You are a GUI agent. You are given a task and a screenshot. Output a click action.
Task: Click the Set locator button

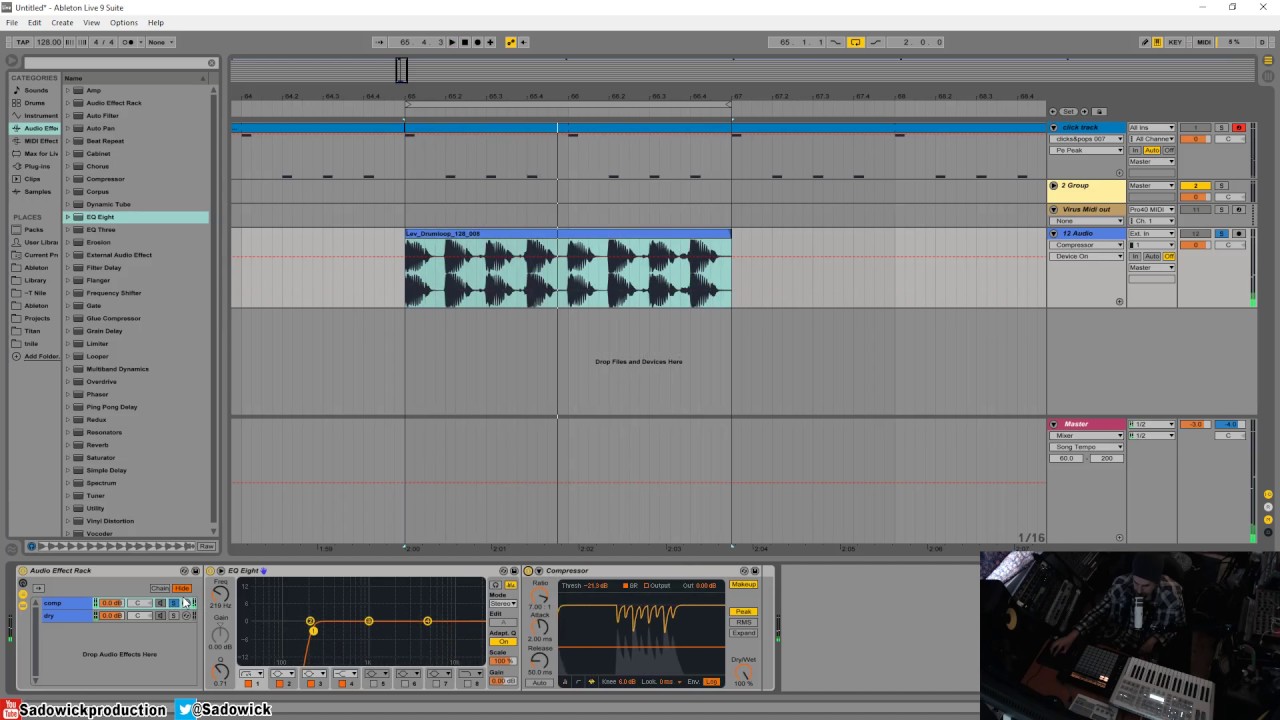pos(1069,111)
